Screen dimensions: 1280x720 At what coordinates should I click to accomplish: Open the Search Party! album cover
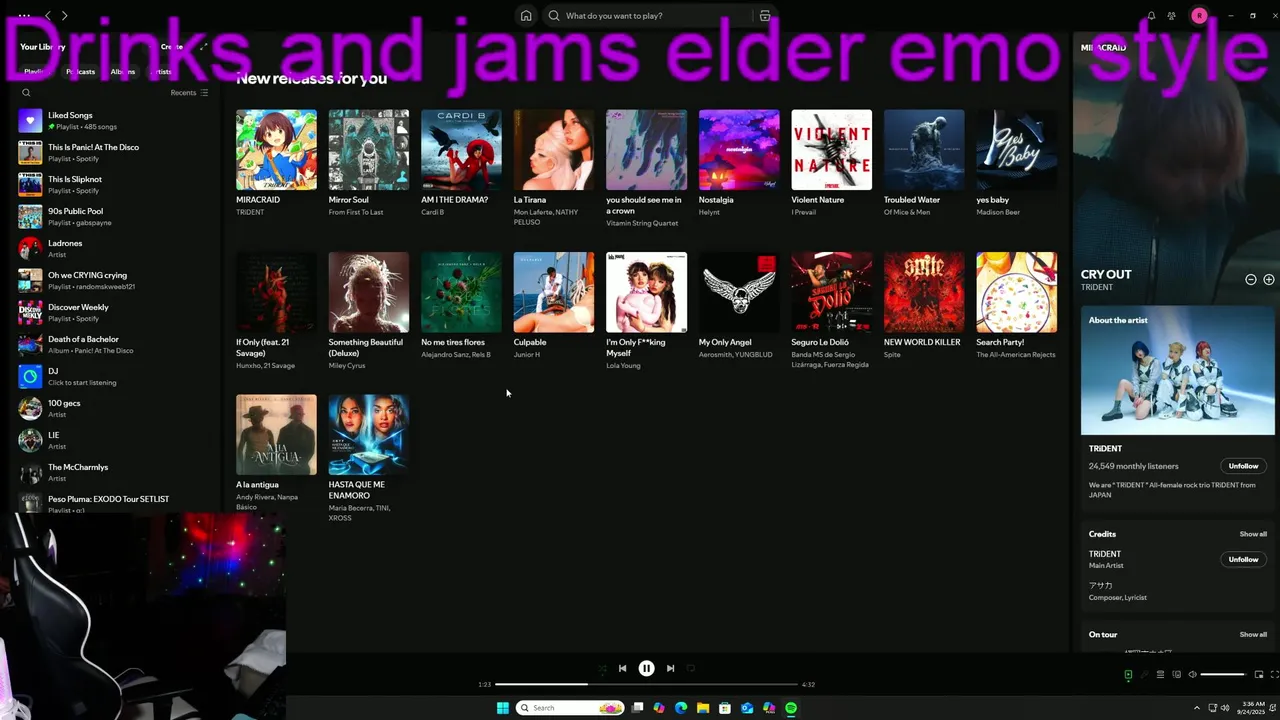pos(1016,292)
